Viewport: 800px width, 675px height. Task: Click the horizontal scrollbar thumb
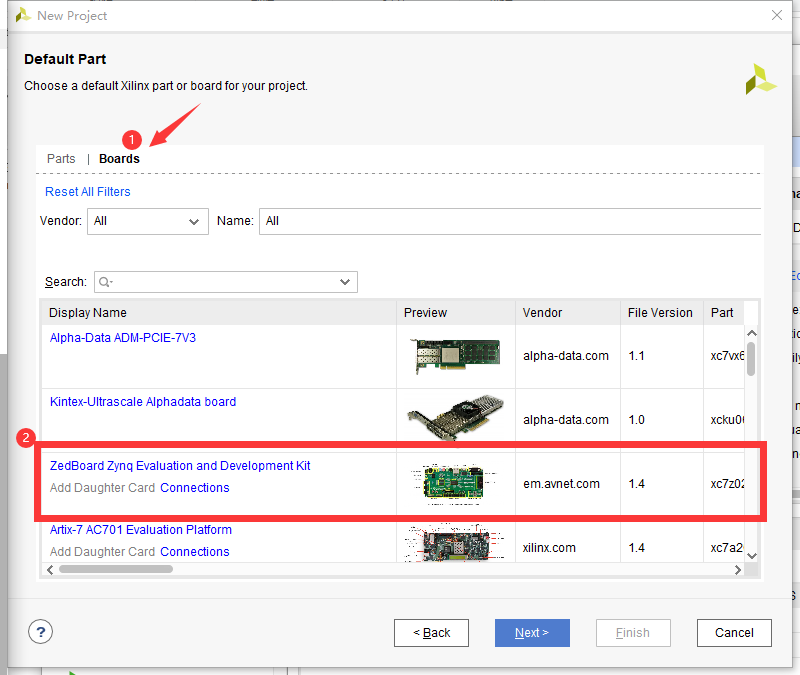pyautogui.click(x=116, y=569)
